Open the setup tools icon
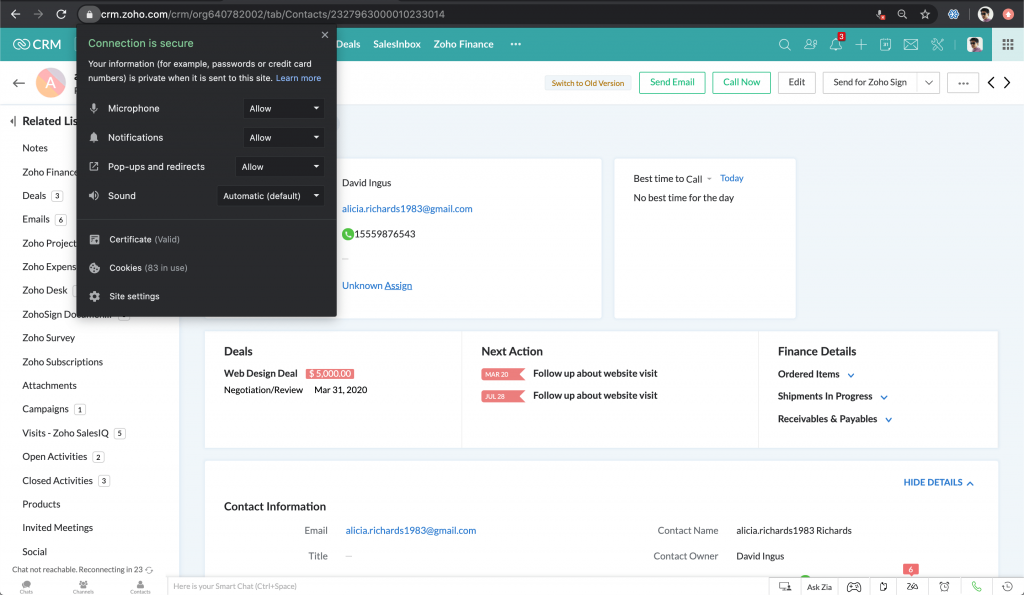Viewport: 1024px width, 595px height. click(x=937, y=45)
